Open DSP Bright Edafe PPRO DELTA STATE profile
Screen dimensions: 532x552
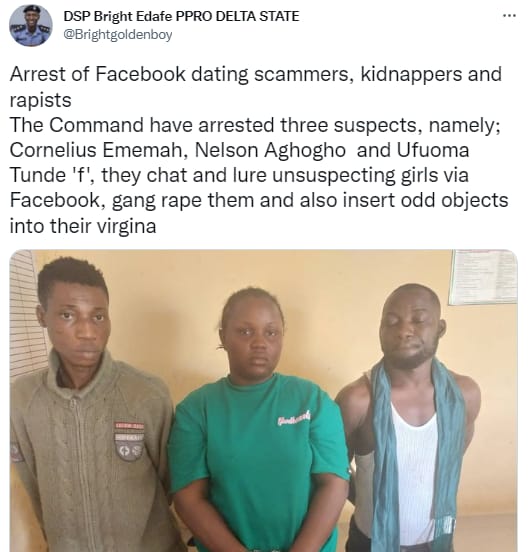(x=181, y=16)
